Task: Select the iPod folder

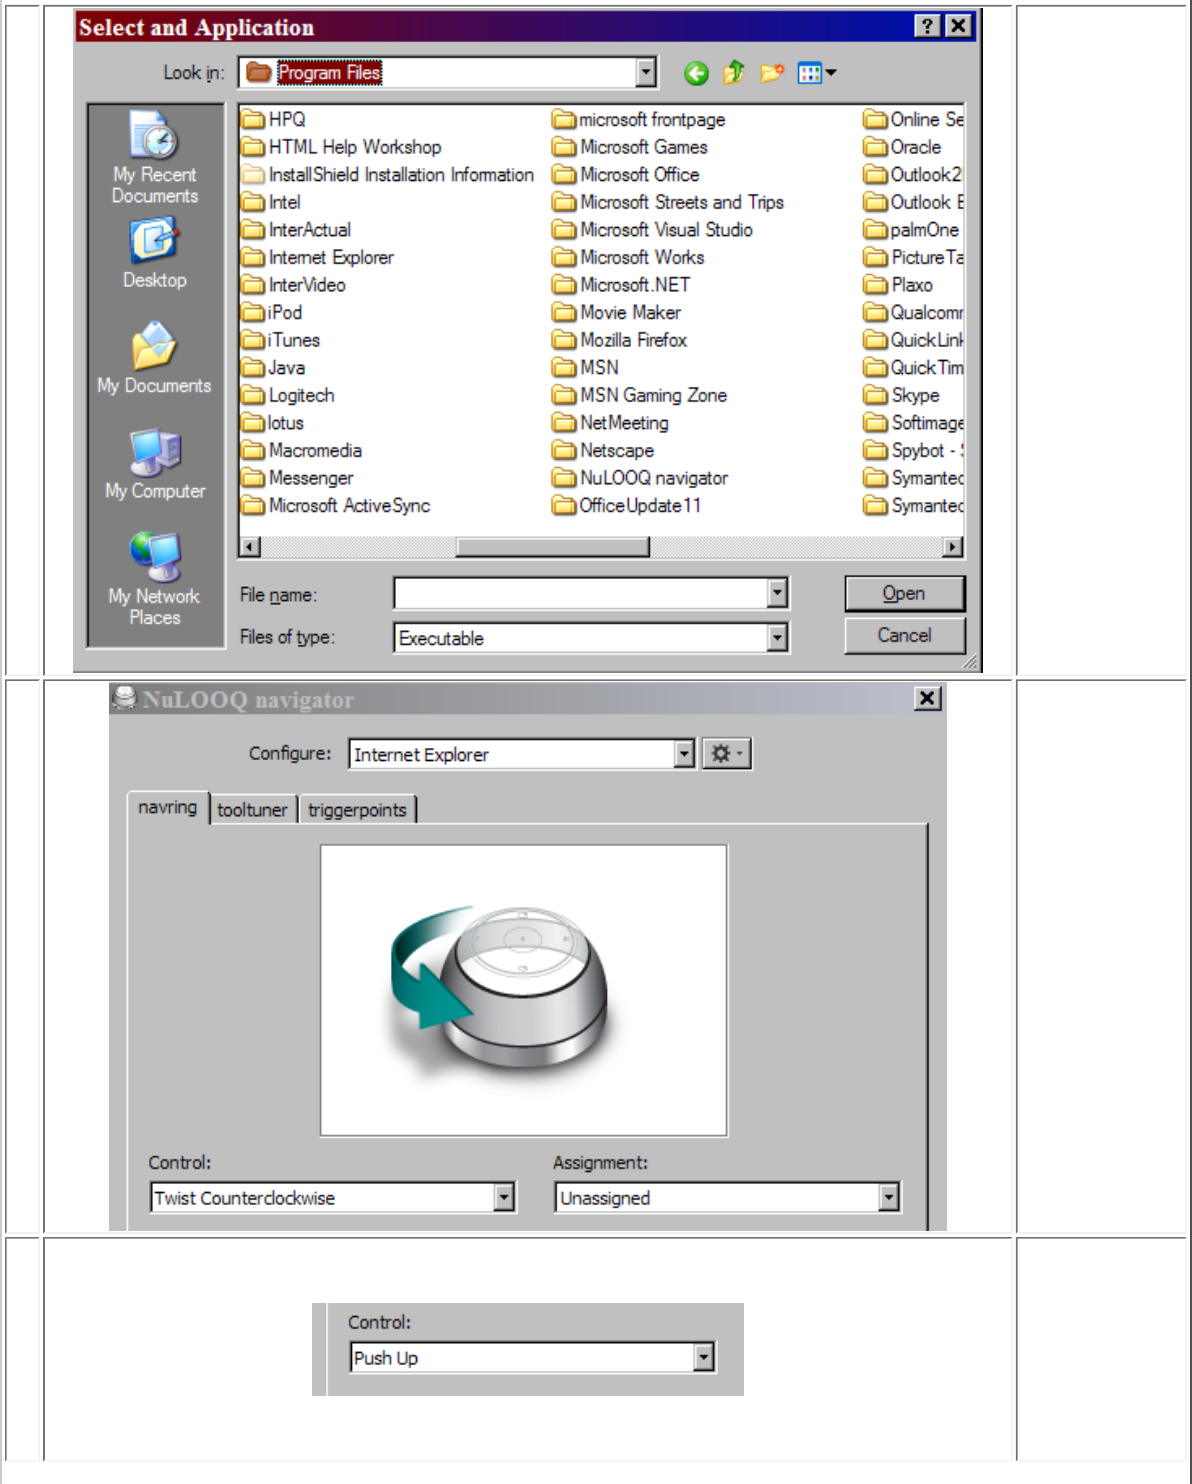Action: (x=272, y=312)
